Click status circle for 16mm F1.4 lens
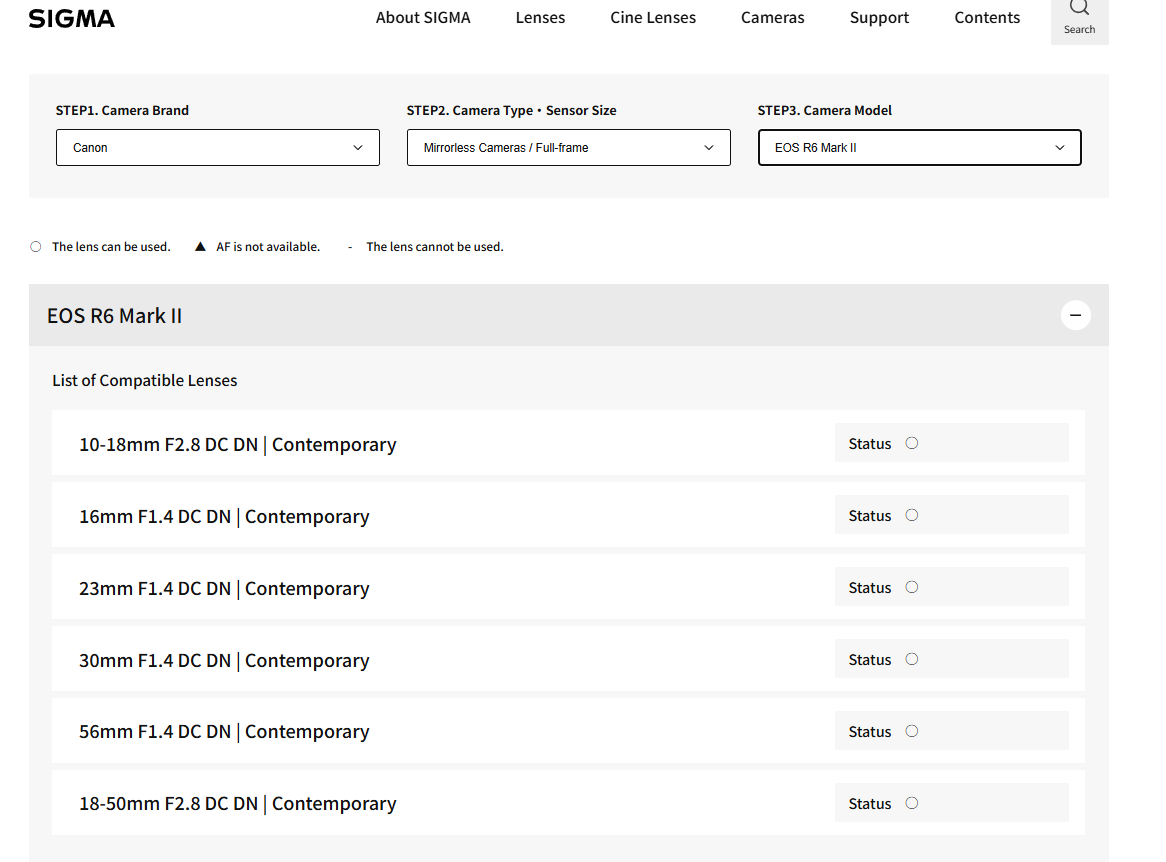This screenshot has width=1166, height=862. coord(912,515)
